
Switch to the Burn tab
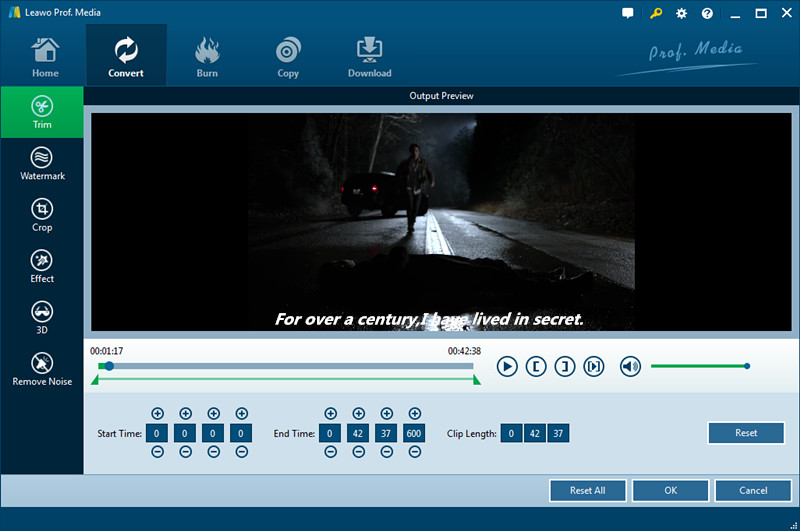tap(207, 55)
